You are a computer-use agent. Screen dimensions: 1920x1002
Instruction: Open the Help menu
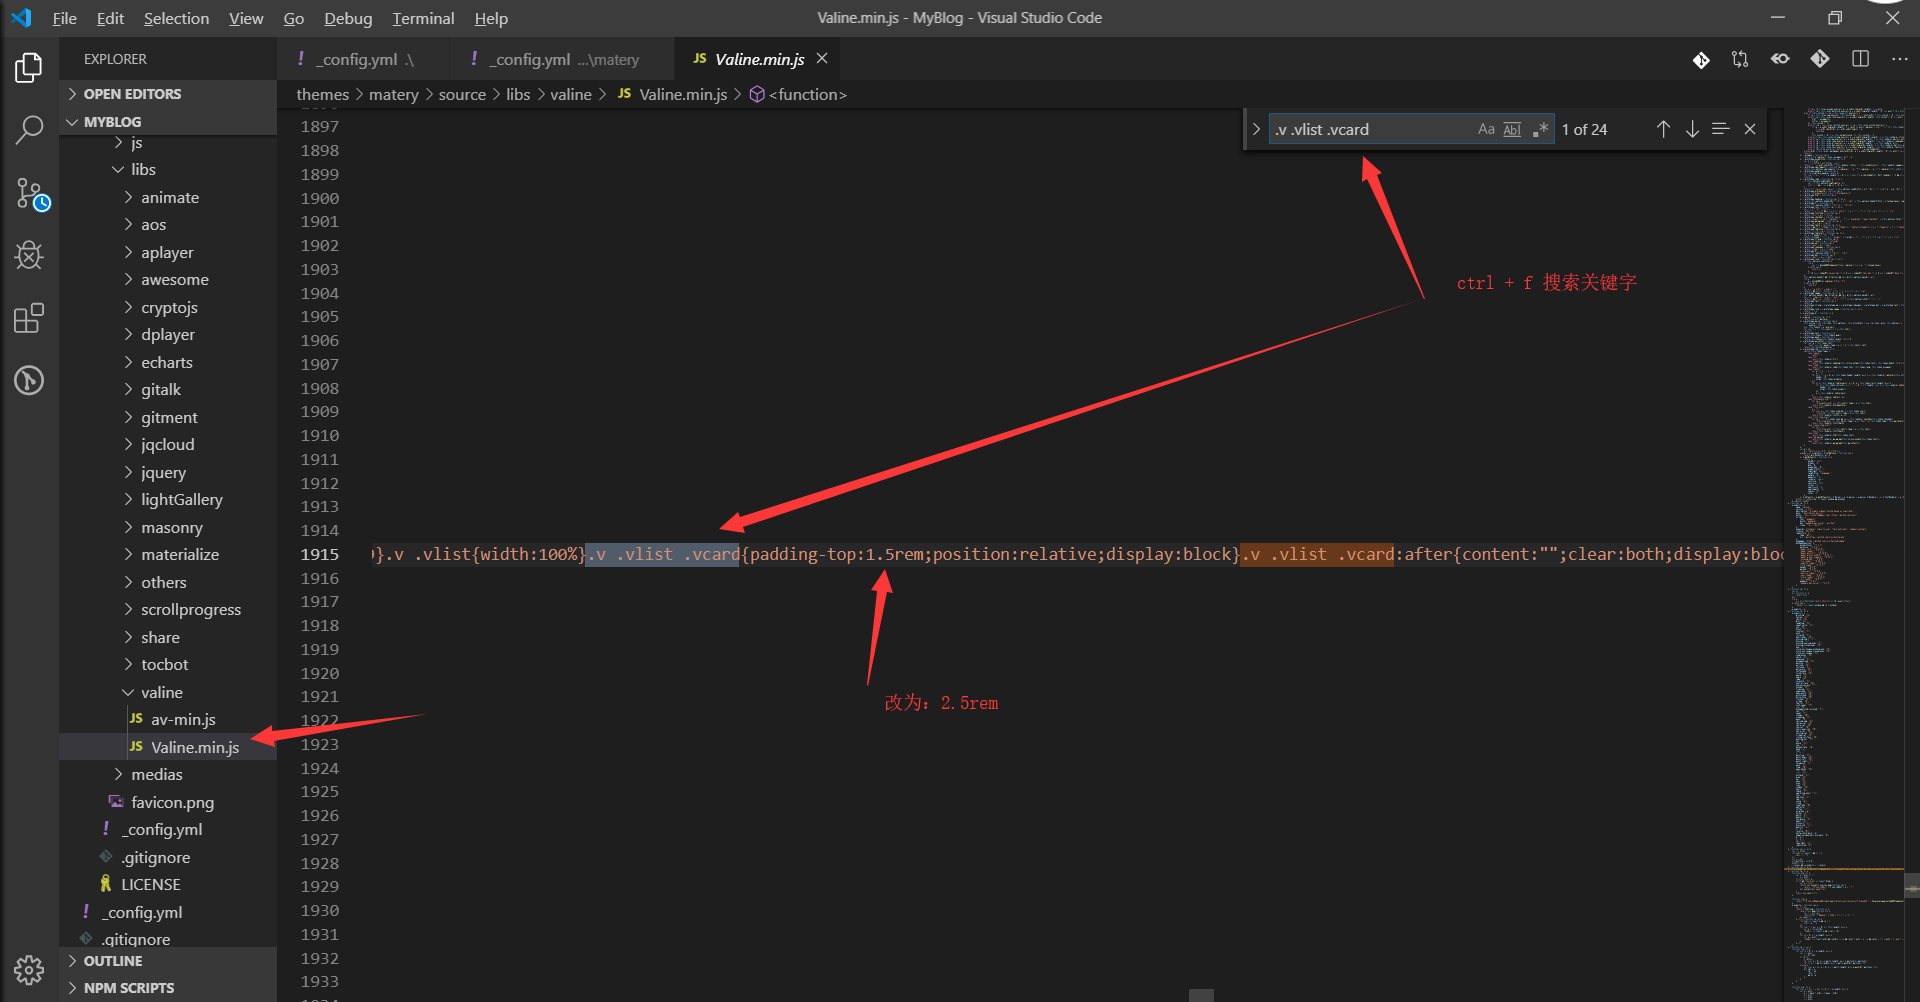tap(491, 18)
